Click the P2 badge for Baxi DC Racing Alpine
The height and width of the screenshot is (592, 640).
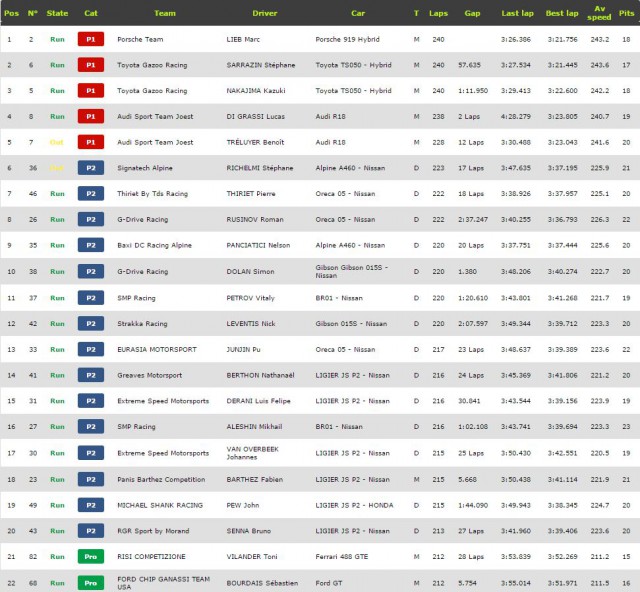pos(91,245)
